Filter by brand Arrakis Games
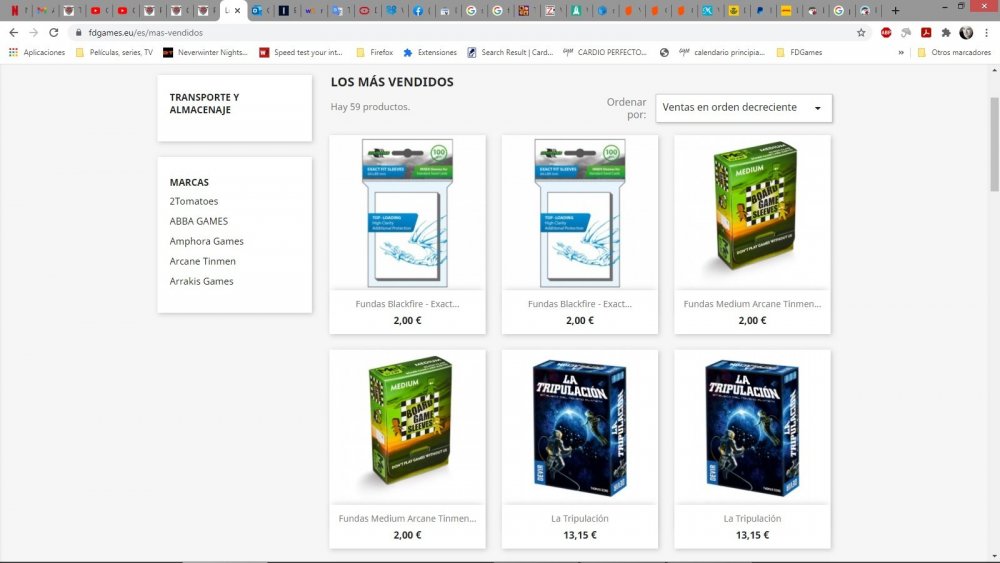 coord(202,281)
